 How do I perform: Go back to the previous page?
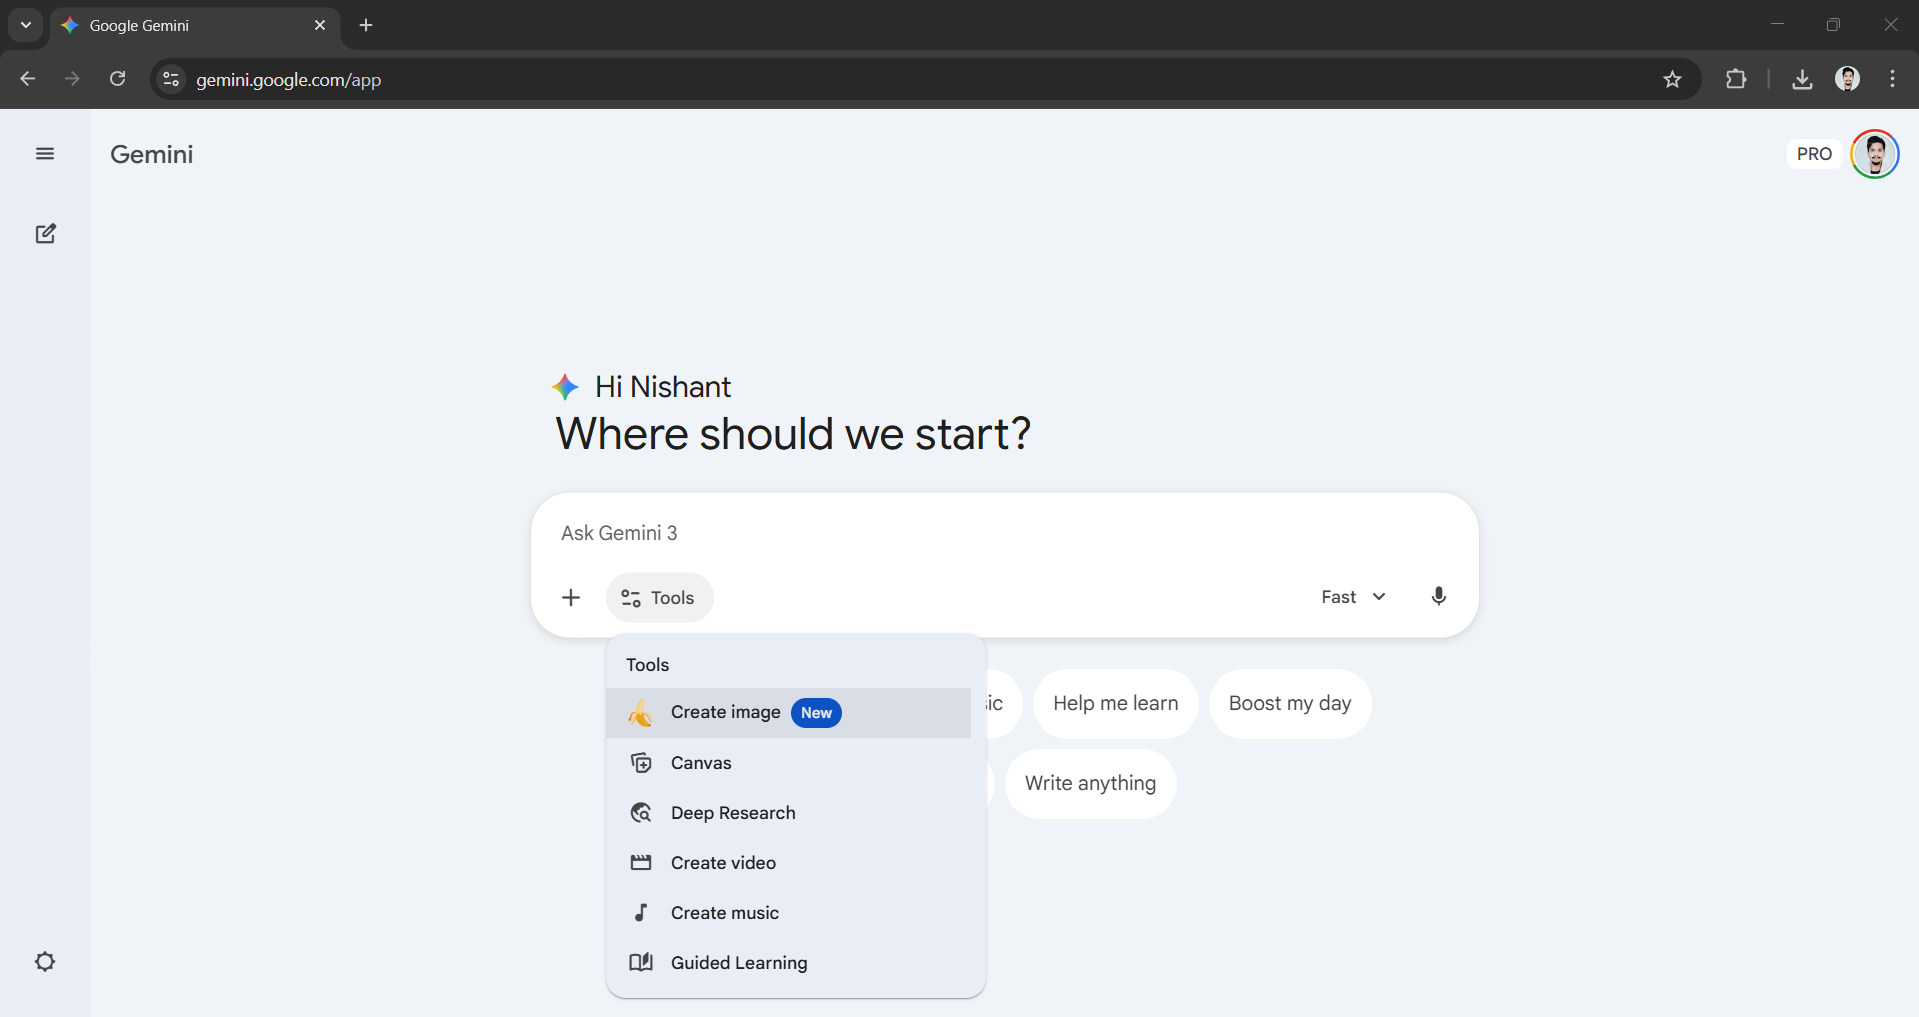[28, 79]
